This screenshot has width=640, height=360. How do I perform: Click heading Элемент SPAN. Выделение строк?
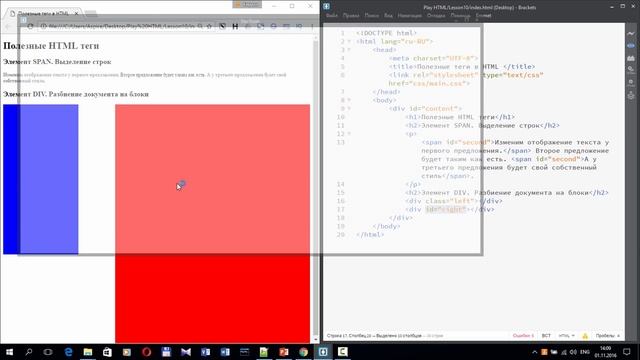pyautogui.click(x=57, y=62)
